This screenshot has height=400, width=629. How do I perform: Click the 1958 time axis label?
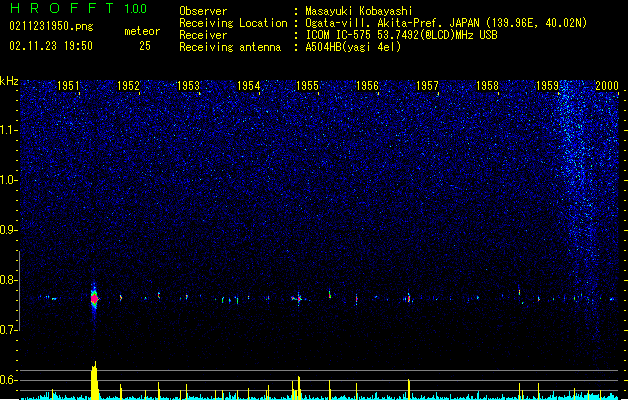pos(487,85)
